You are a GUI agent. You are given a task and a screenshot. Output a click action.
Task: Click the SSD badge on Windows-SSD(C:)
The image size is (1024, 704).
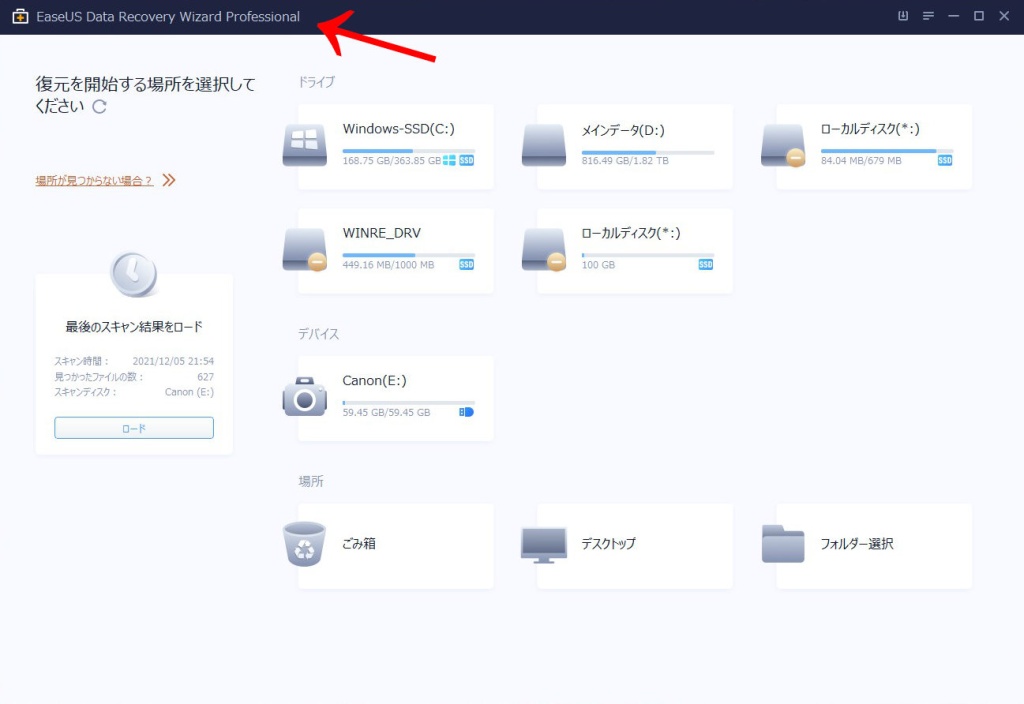pos(466,161)
